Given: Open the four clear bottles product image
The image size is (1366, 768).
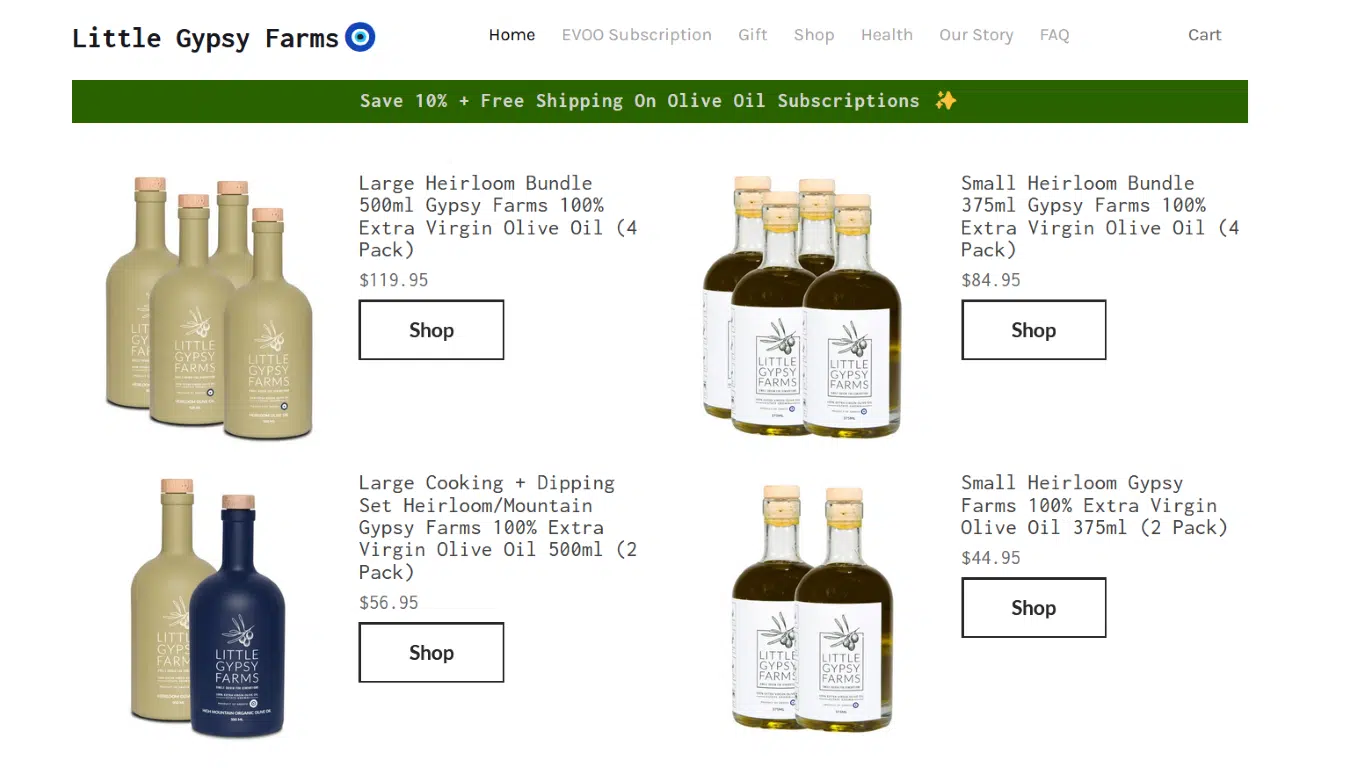Looking at the screenshot, I should tap(802, 306).
